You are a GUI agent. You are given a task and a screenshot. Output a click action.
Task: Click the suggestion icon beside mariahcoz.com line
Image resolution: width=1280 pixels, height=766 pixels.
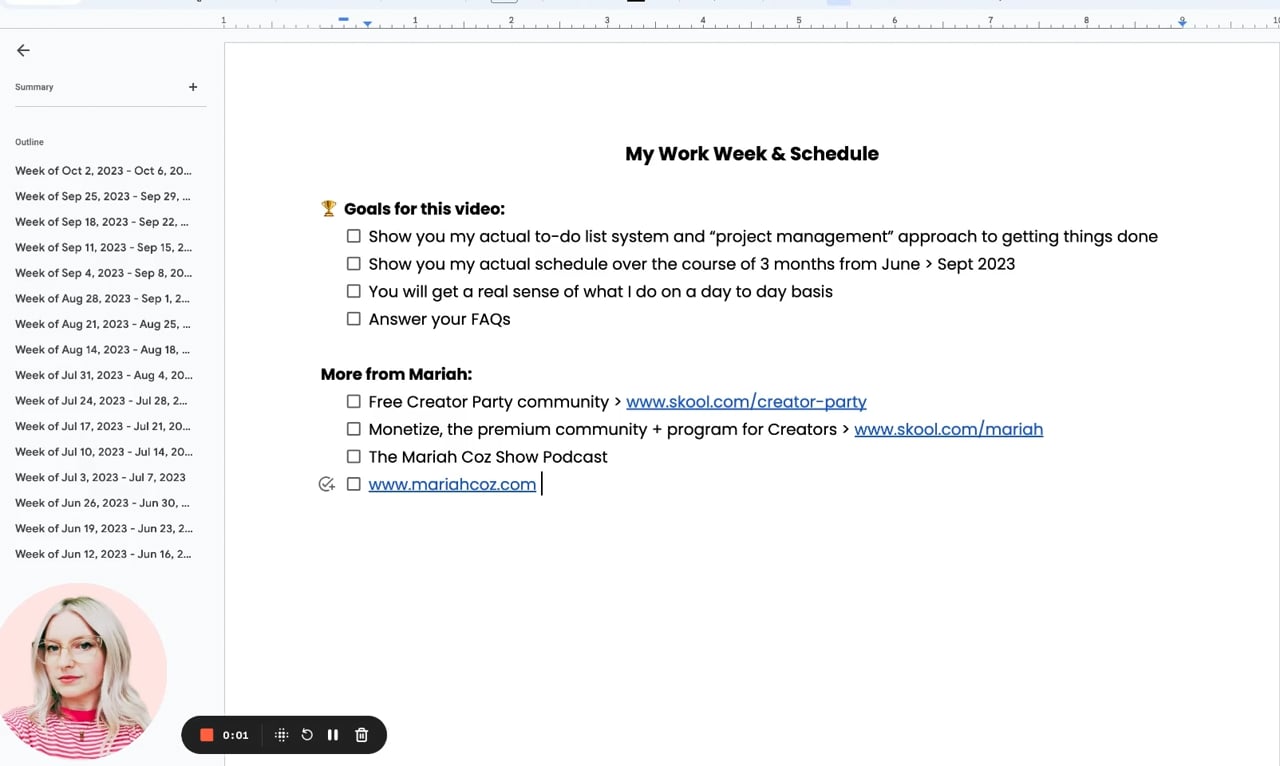click(326, 484)
